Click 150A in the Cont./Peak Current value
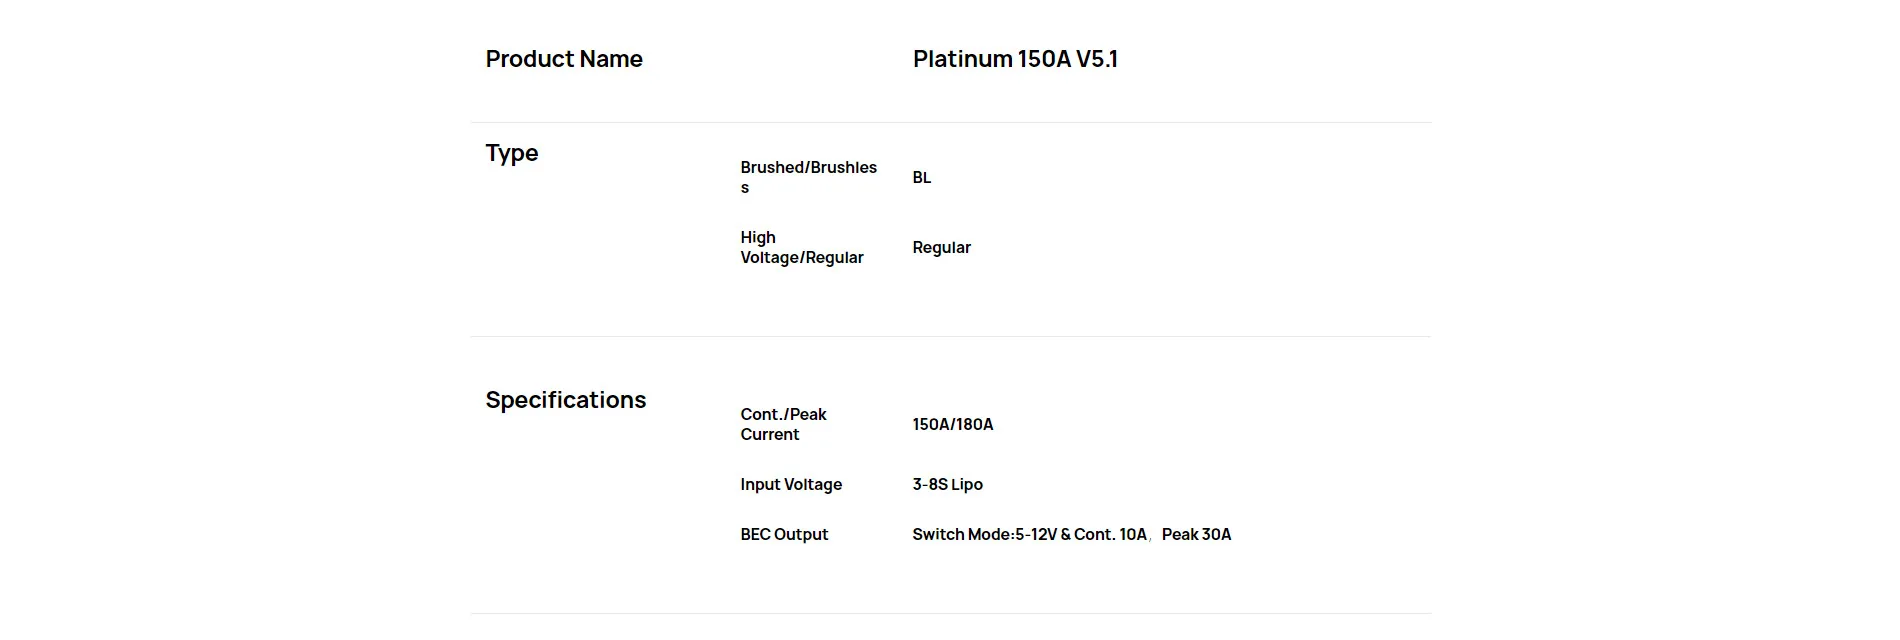This screenshot has height=640, width=1900. pos(930,425)
